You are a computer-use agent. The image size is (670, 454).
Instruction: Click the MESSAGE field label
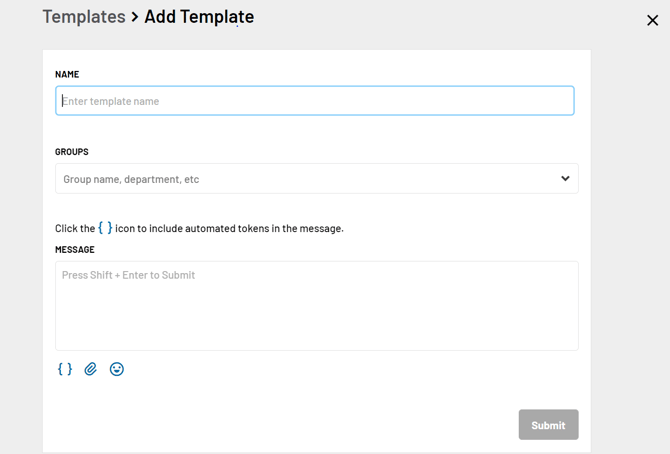point(75,250)
